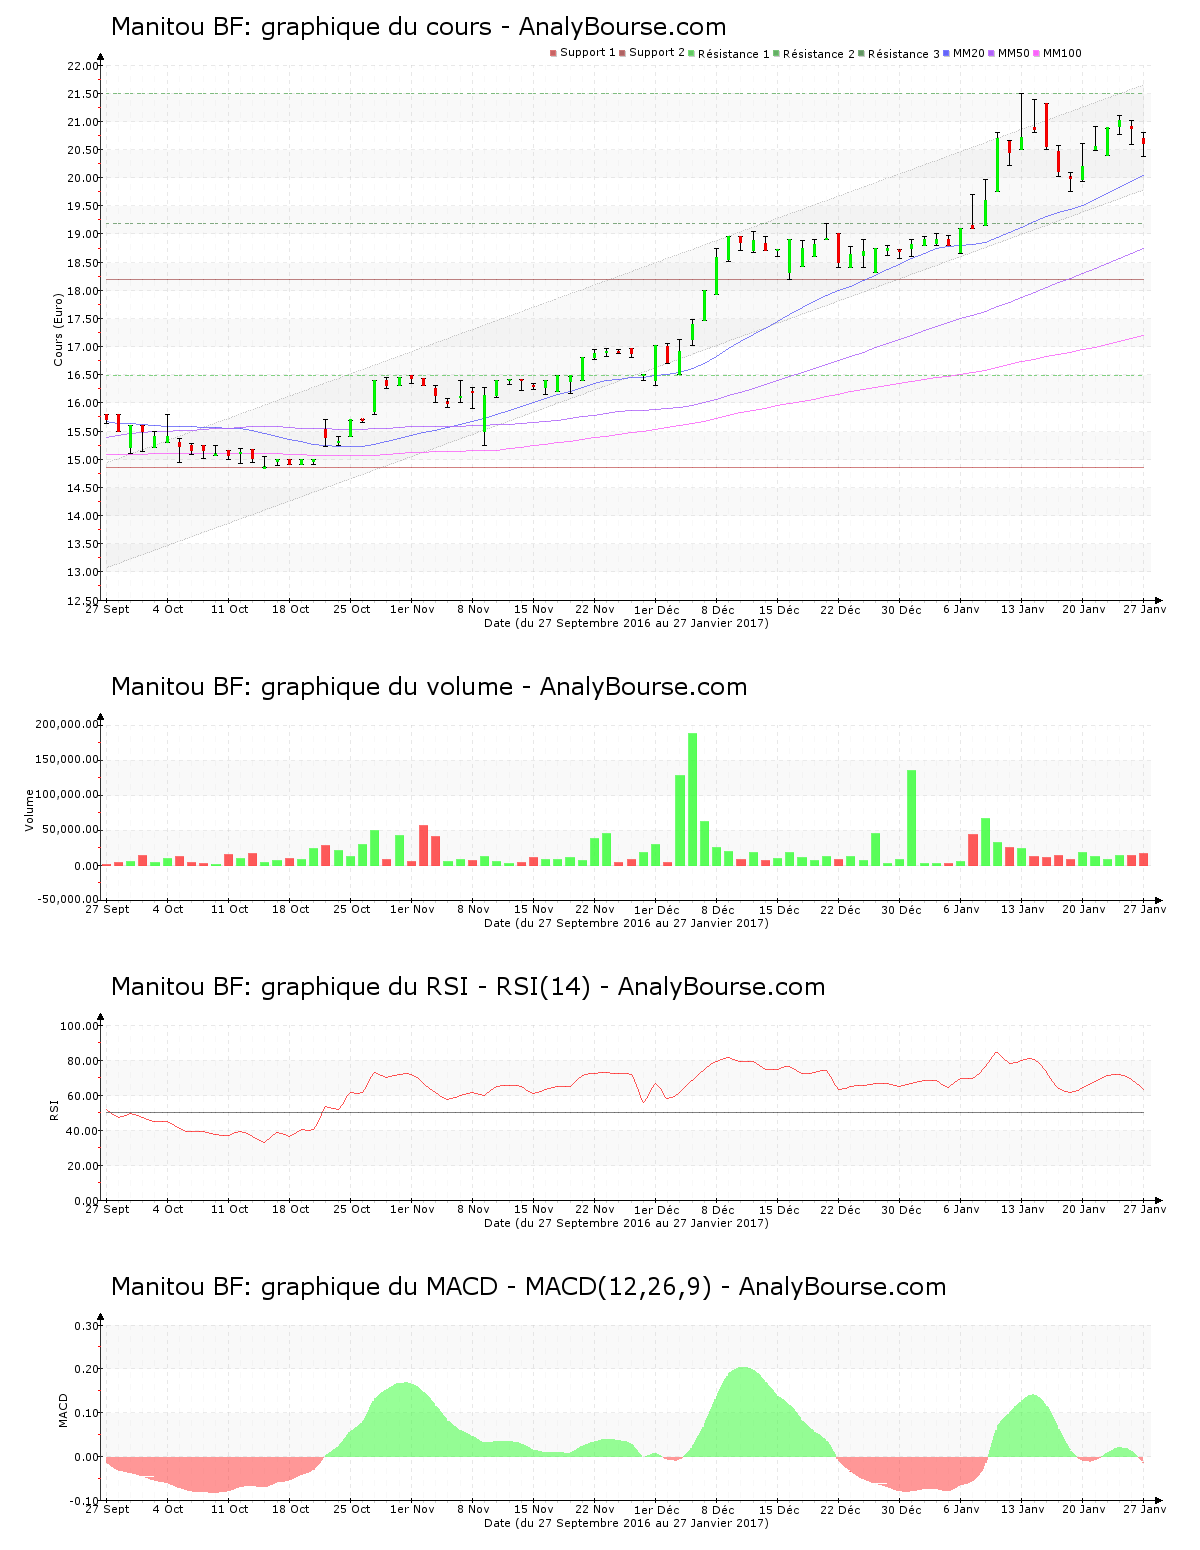Click the date range caption under price chart
The image size is (1200, 1550).
click(626, 623)
